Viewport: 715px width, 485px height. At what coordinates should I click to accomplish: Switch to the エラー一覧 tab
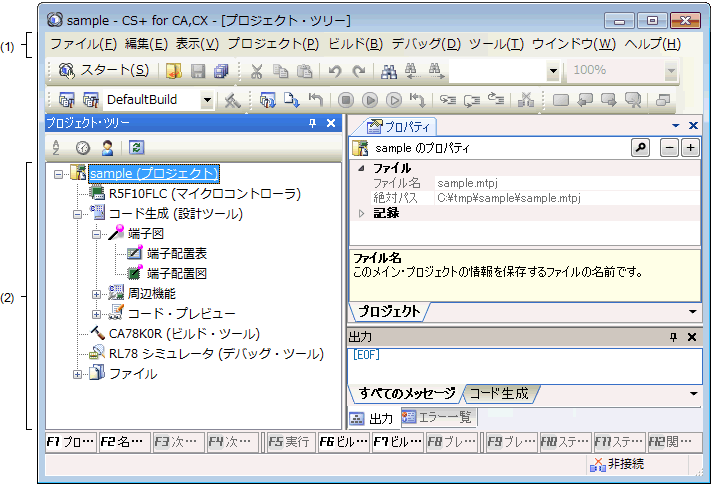click(x=437, y=417)
